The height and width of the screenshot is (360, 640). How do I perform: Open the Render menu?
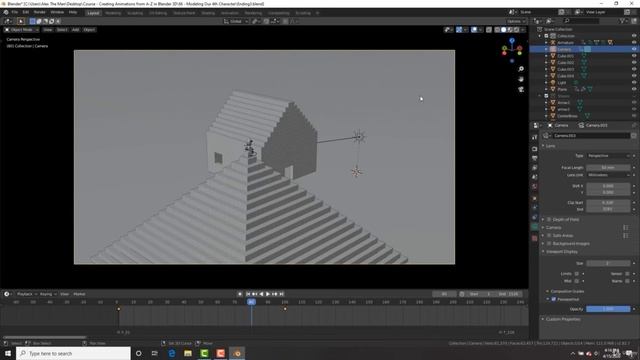[40, 12]
